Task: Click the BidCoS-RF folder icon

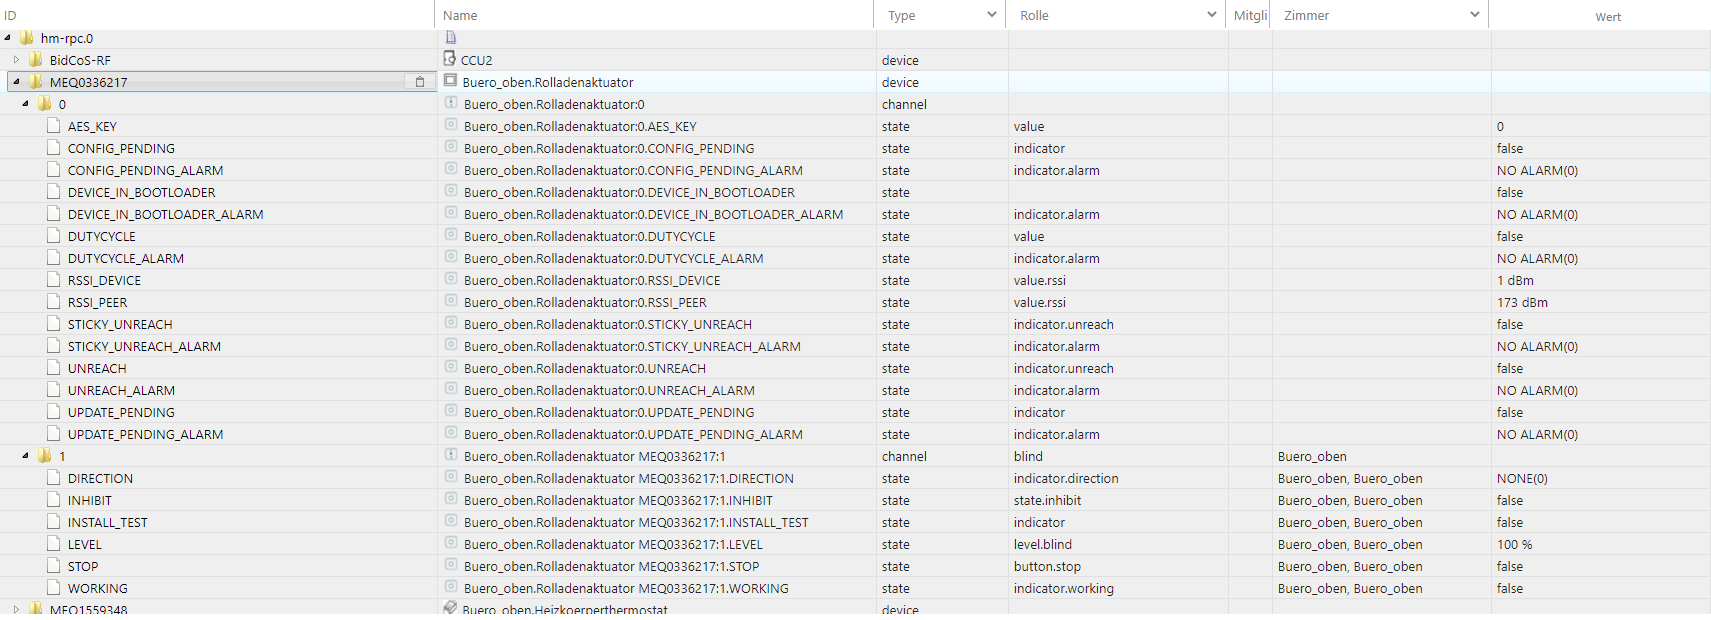Action: [x=36, y=60]
